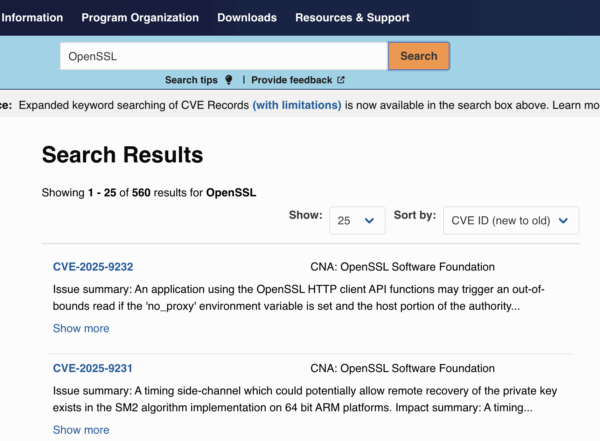
Task: Click the CNA text in the CVE-2025-9231 row
Action: pyautogui.click(x=403, y=368)
